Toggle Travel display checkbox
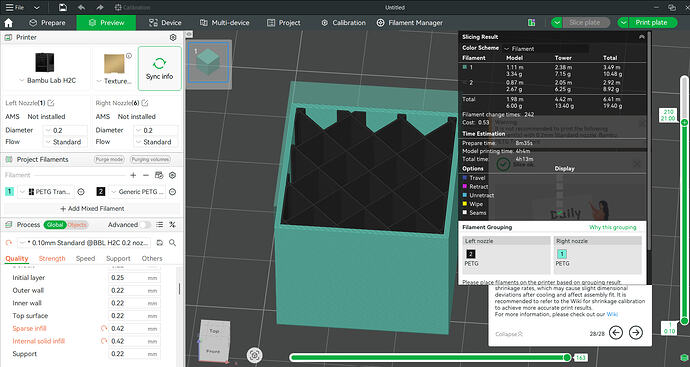The image size is (690, 367). pyautogui.click(x=464, y=178)
